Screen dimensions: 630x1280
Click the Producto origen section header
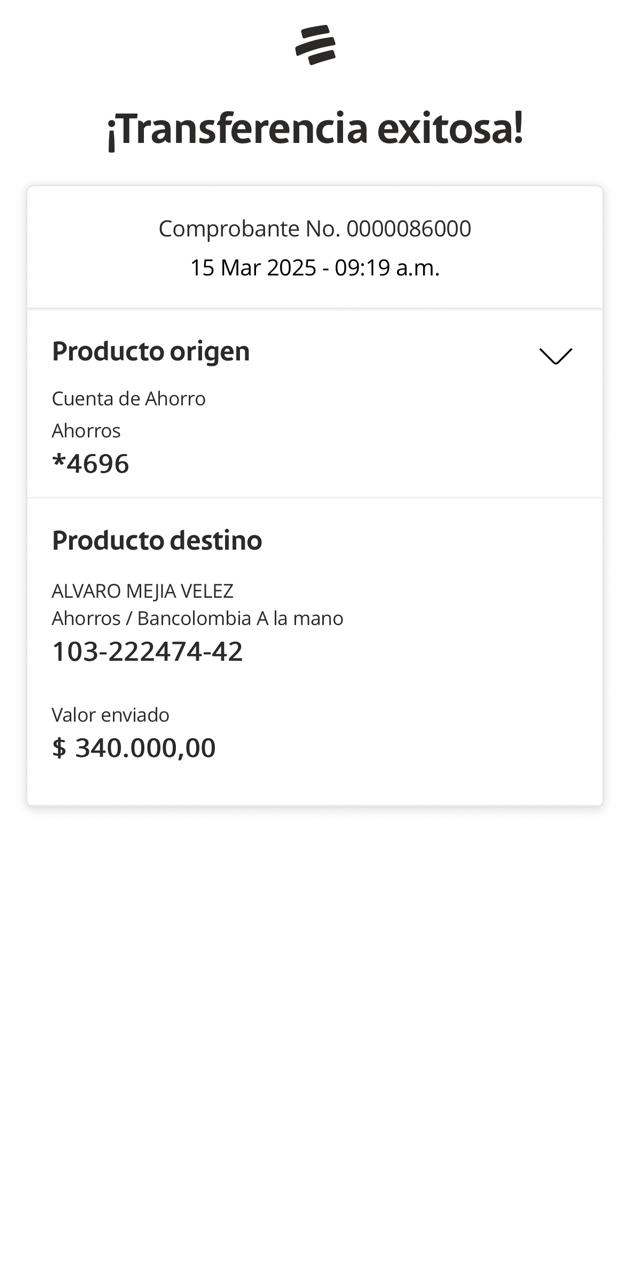[x=151, y=351]
